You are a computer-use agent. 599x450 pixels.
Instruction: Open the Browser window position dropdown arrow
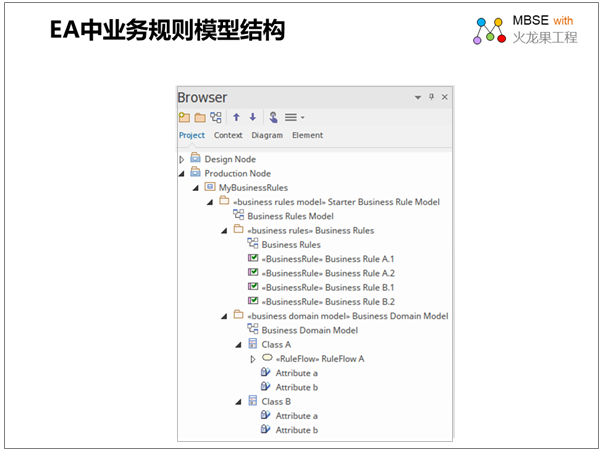(418, 97)
